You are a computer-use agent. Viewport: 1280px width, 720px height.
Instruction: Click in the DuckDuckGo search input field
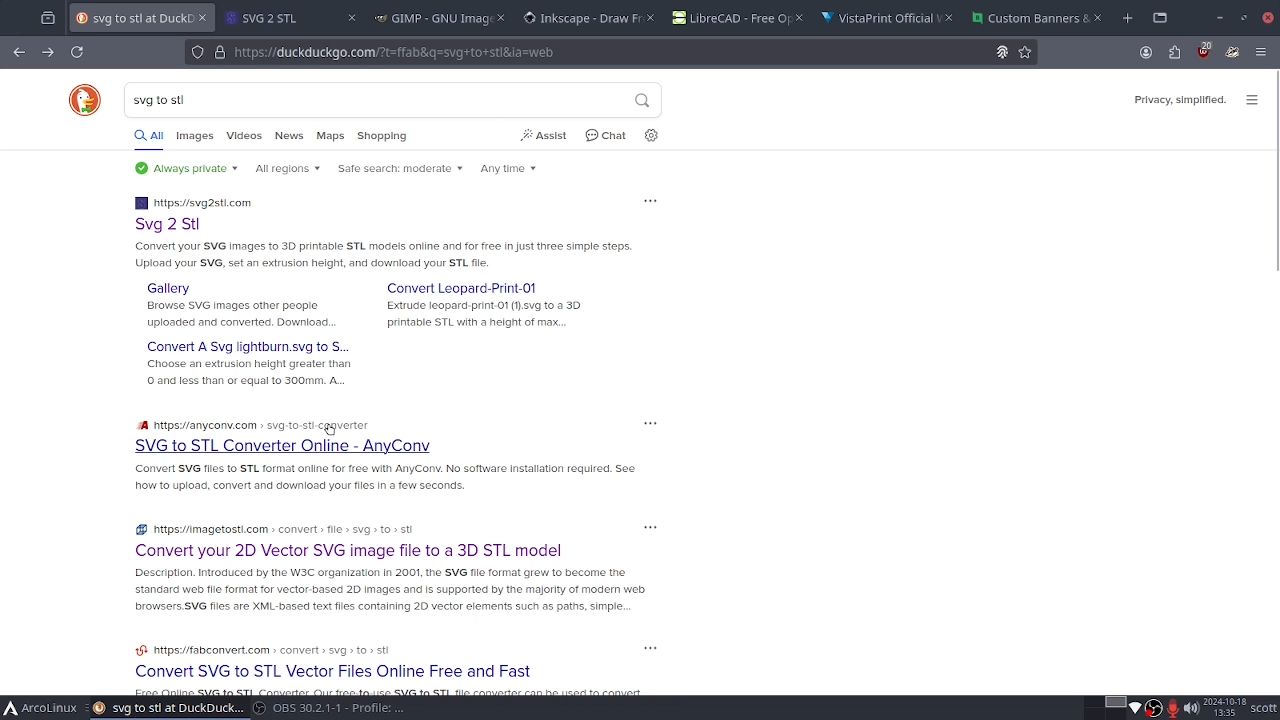click(x=380, y=100)
